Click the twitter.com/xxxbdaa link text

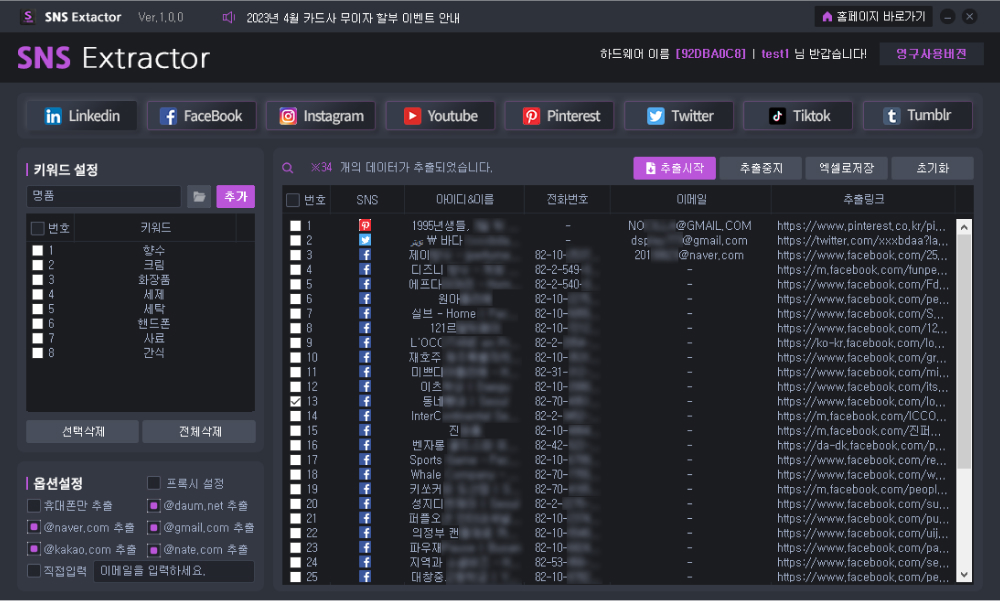(x=862, y=240)
